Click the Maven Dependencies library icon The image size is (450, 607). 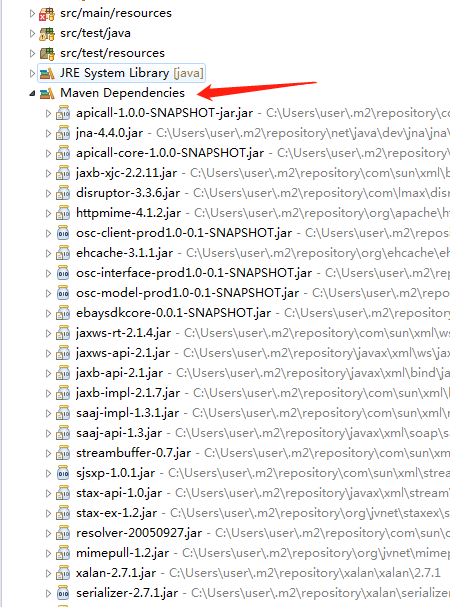[x=47, y=93]
